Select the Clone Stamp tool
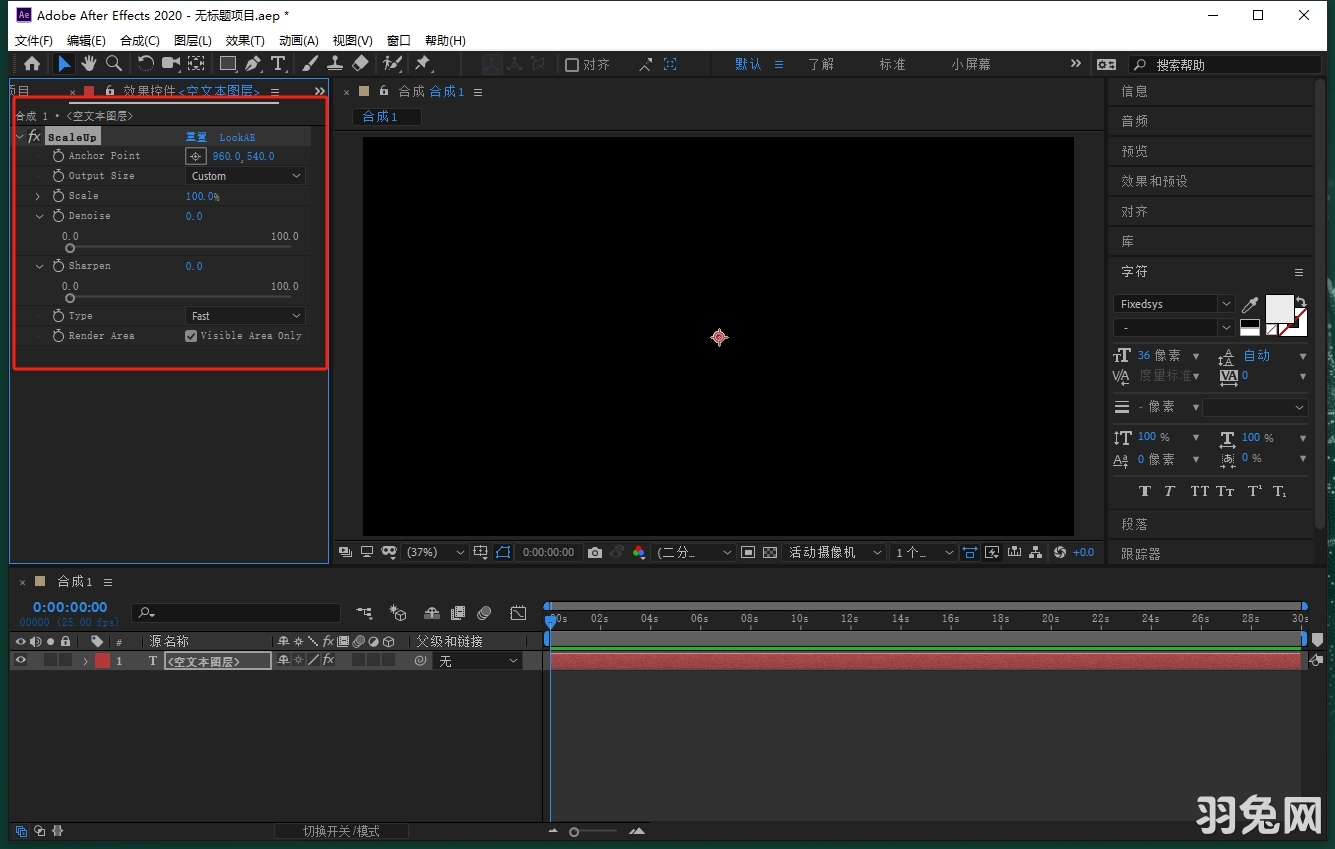 pos(335,64)
